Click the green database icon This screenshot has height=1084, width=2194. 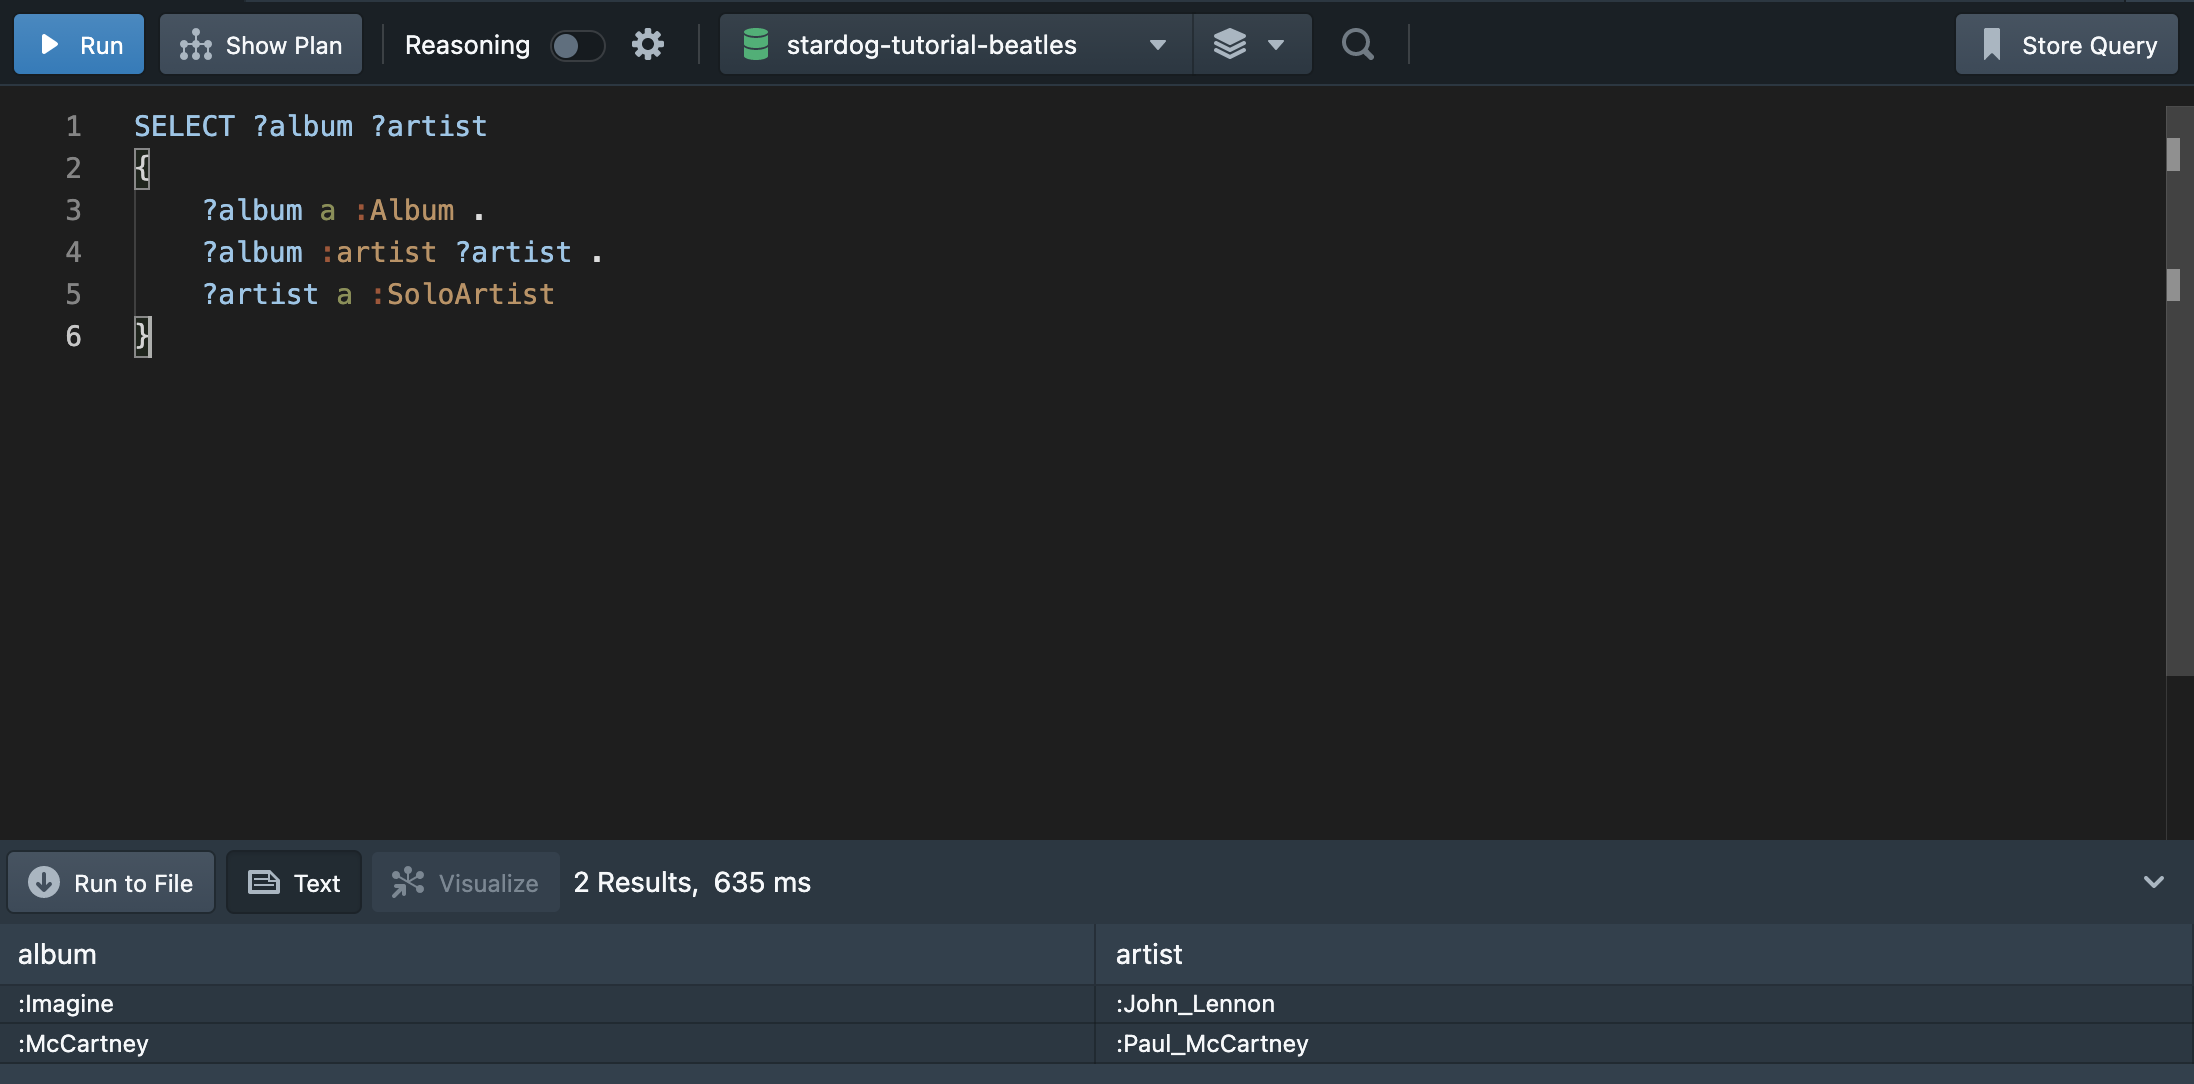756,44
